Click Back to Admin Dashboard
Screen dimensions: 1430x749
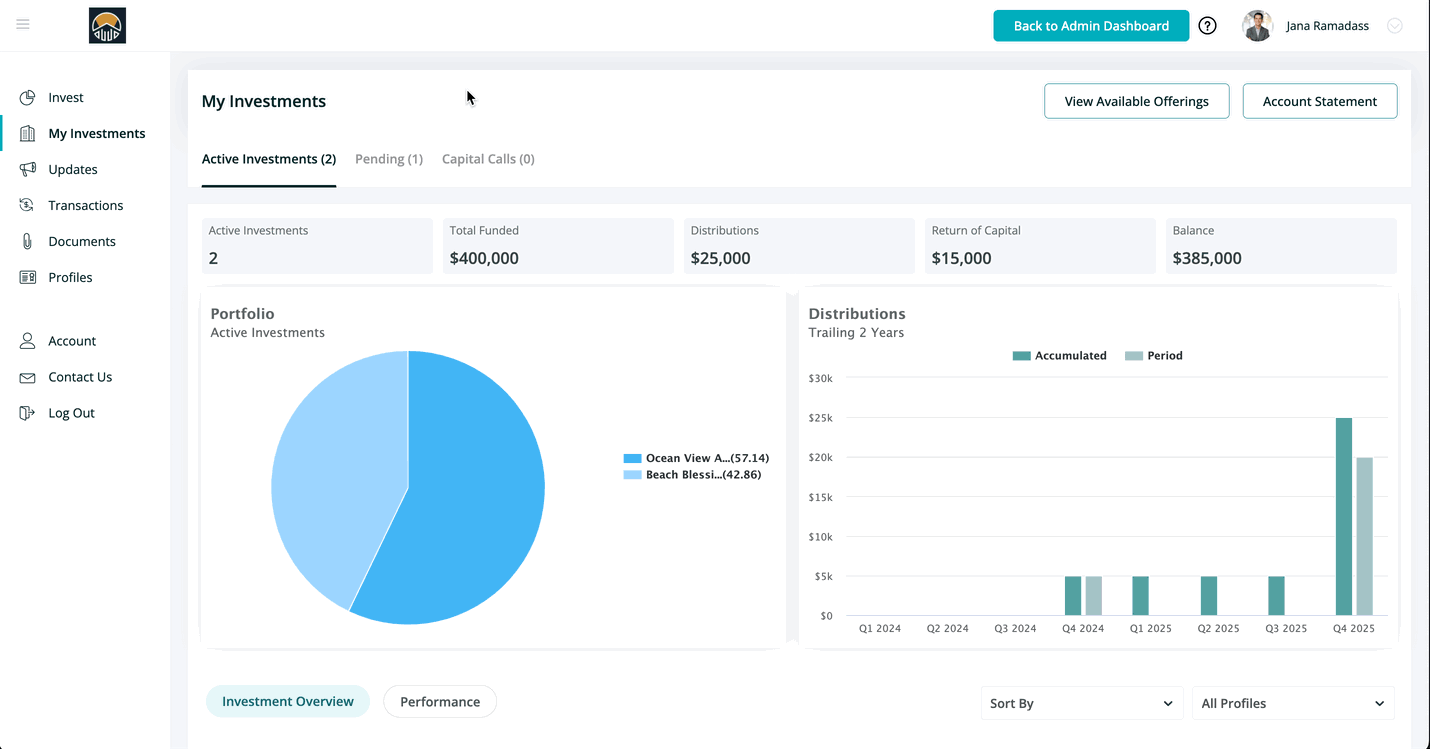[1091, 25]
